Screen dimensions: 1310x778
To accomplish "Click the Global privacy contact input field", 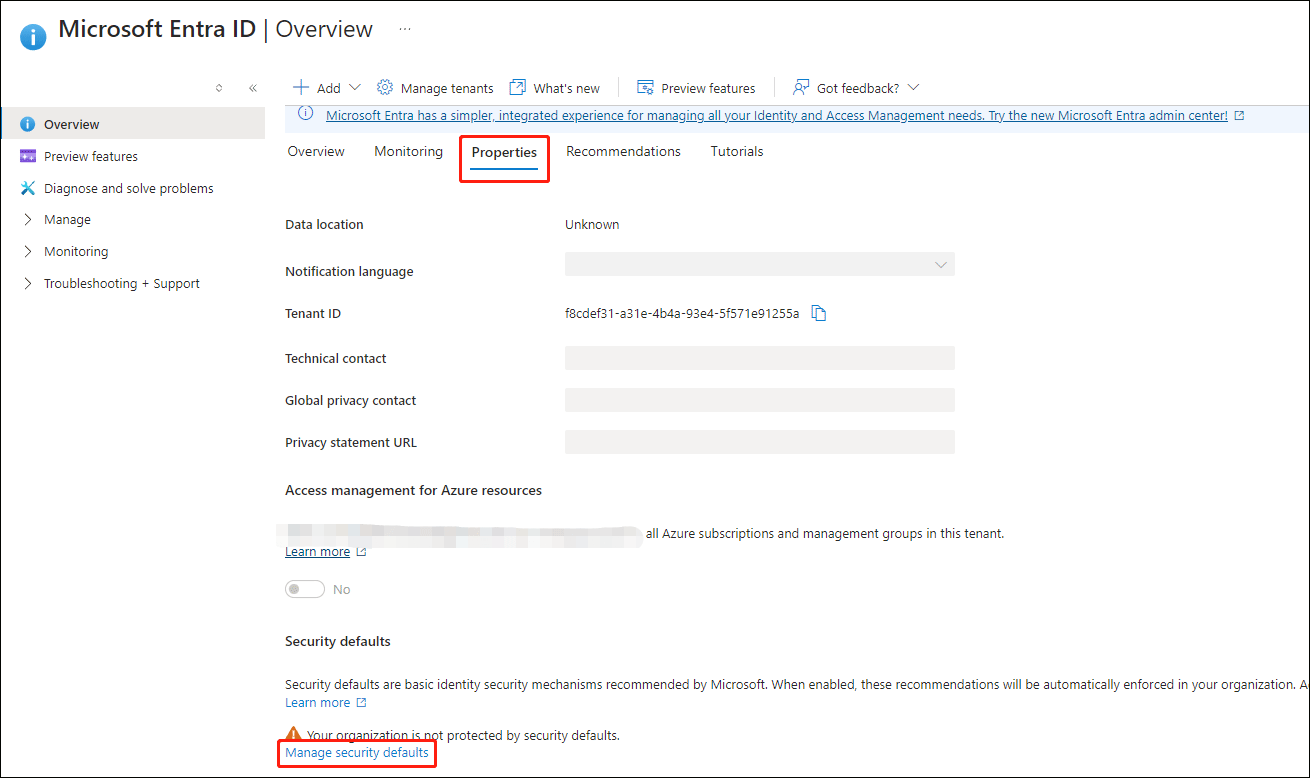I will tap(760, 400).
